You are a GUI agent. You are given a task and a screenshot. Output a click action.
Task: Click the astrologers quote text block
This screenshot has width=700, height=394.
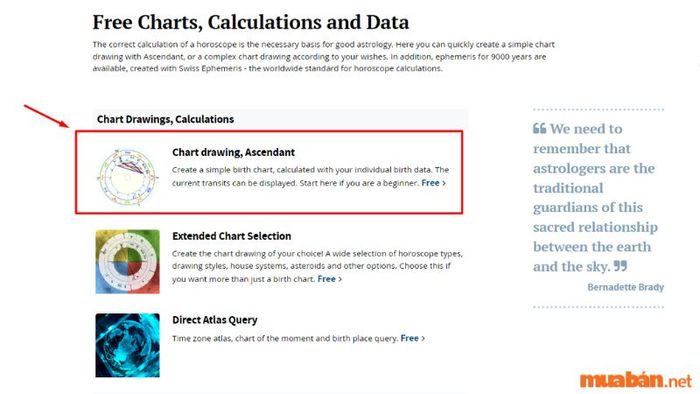click(x=595, y=198)
